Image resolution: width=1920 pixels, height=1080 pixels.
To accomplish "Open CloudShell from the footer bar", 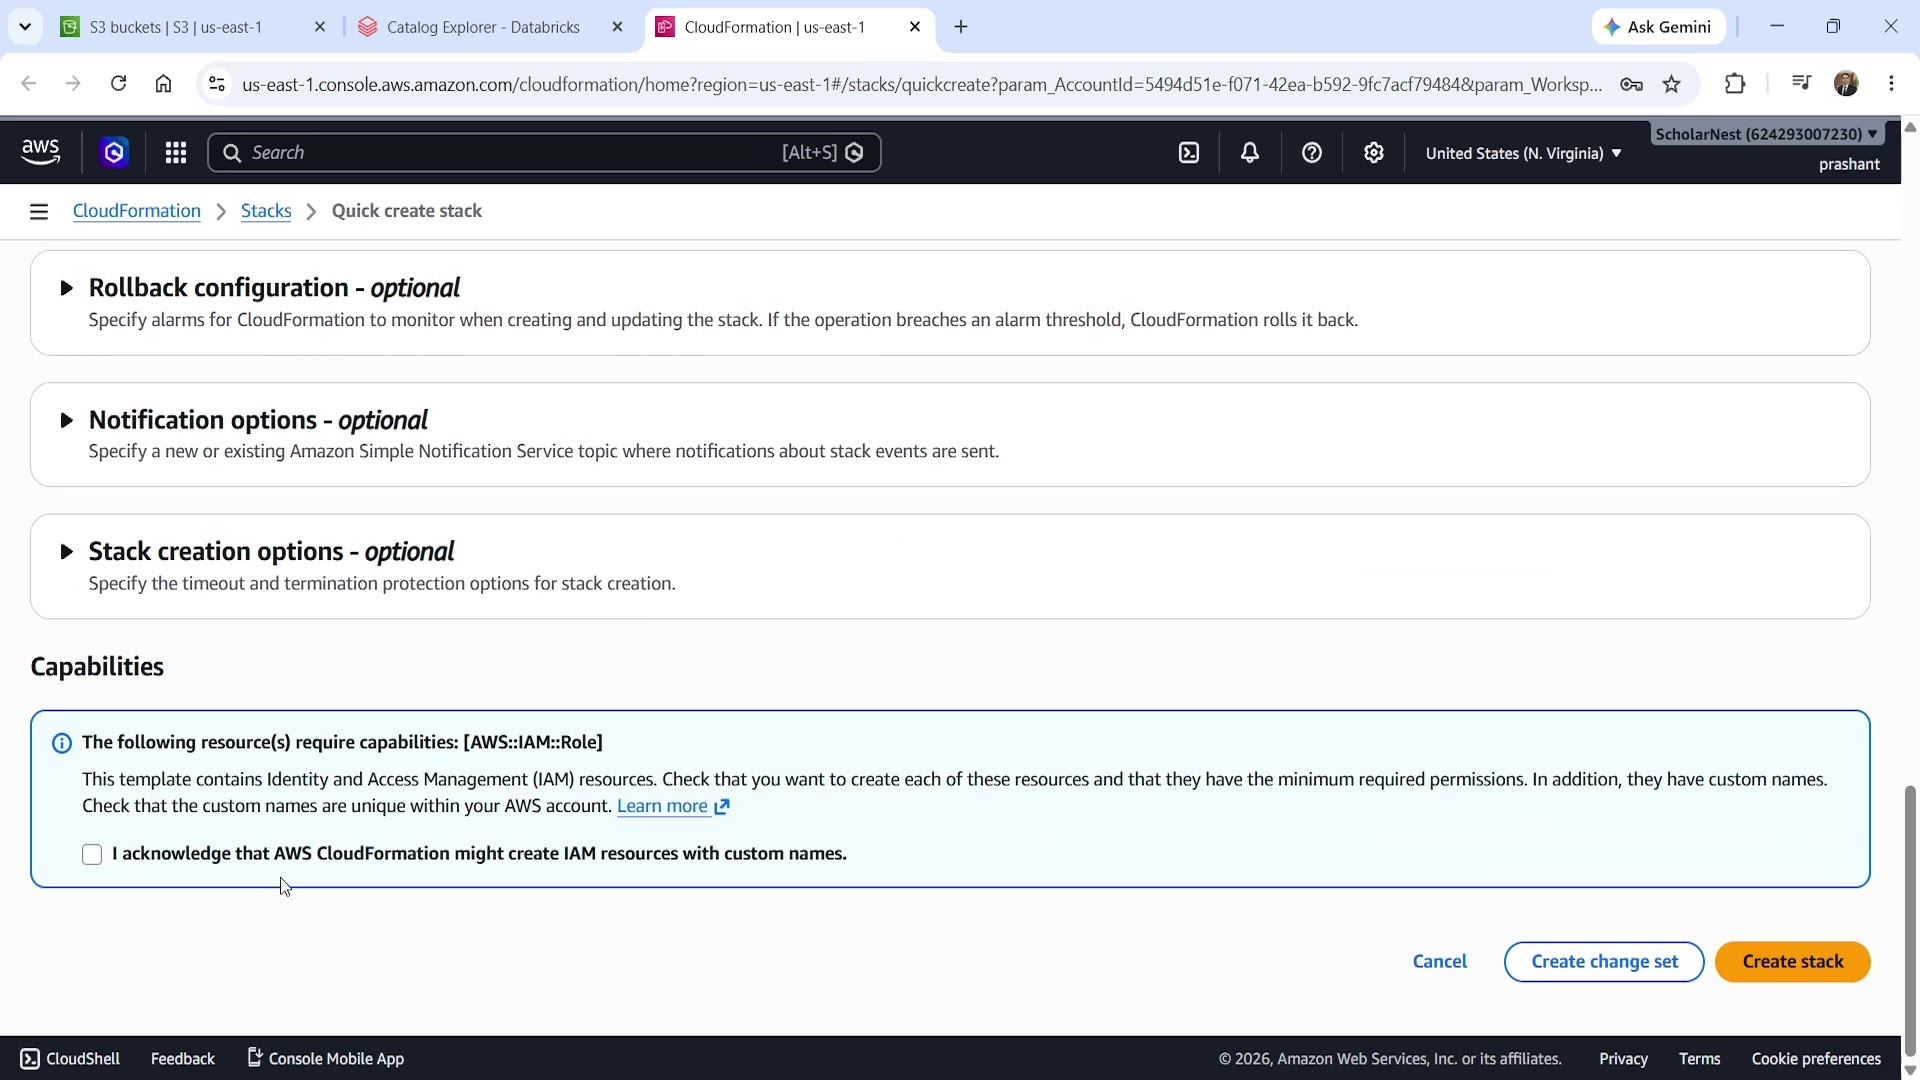I will click(x=70, y=1058).
